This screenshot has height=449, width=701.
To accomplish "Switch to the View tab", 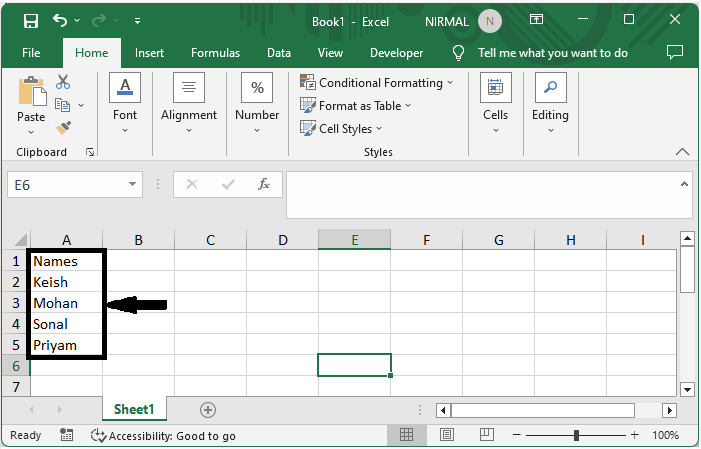I will [330, 53].
